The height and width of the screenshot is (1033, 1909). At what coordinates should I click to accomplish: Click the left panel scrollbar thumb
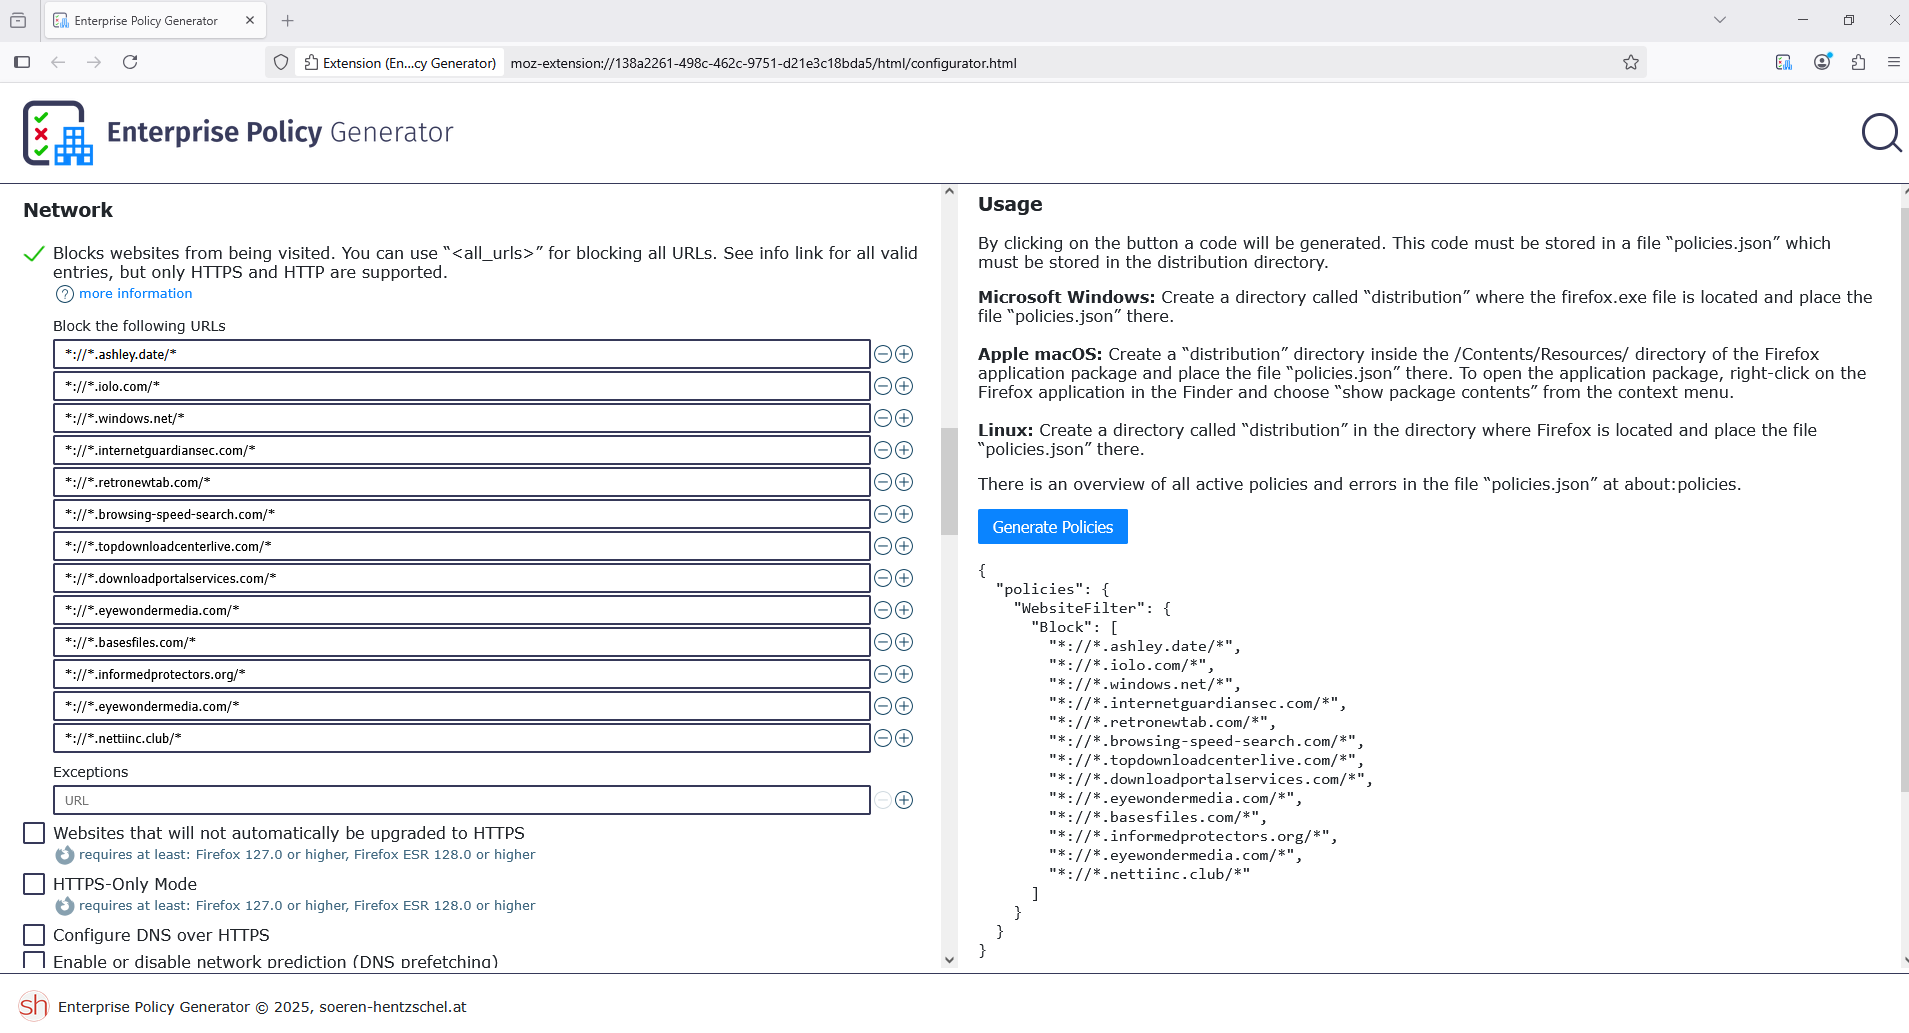click(x=949, y=481)
